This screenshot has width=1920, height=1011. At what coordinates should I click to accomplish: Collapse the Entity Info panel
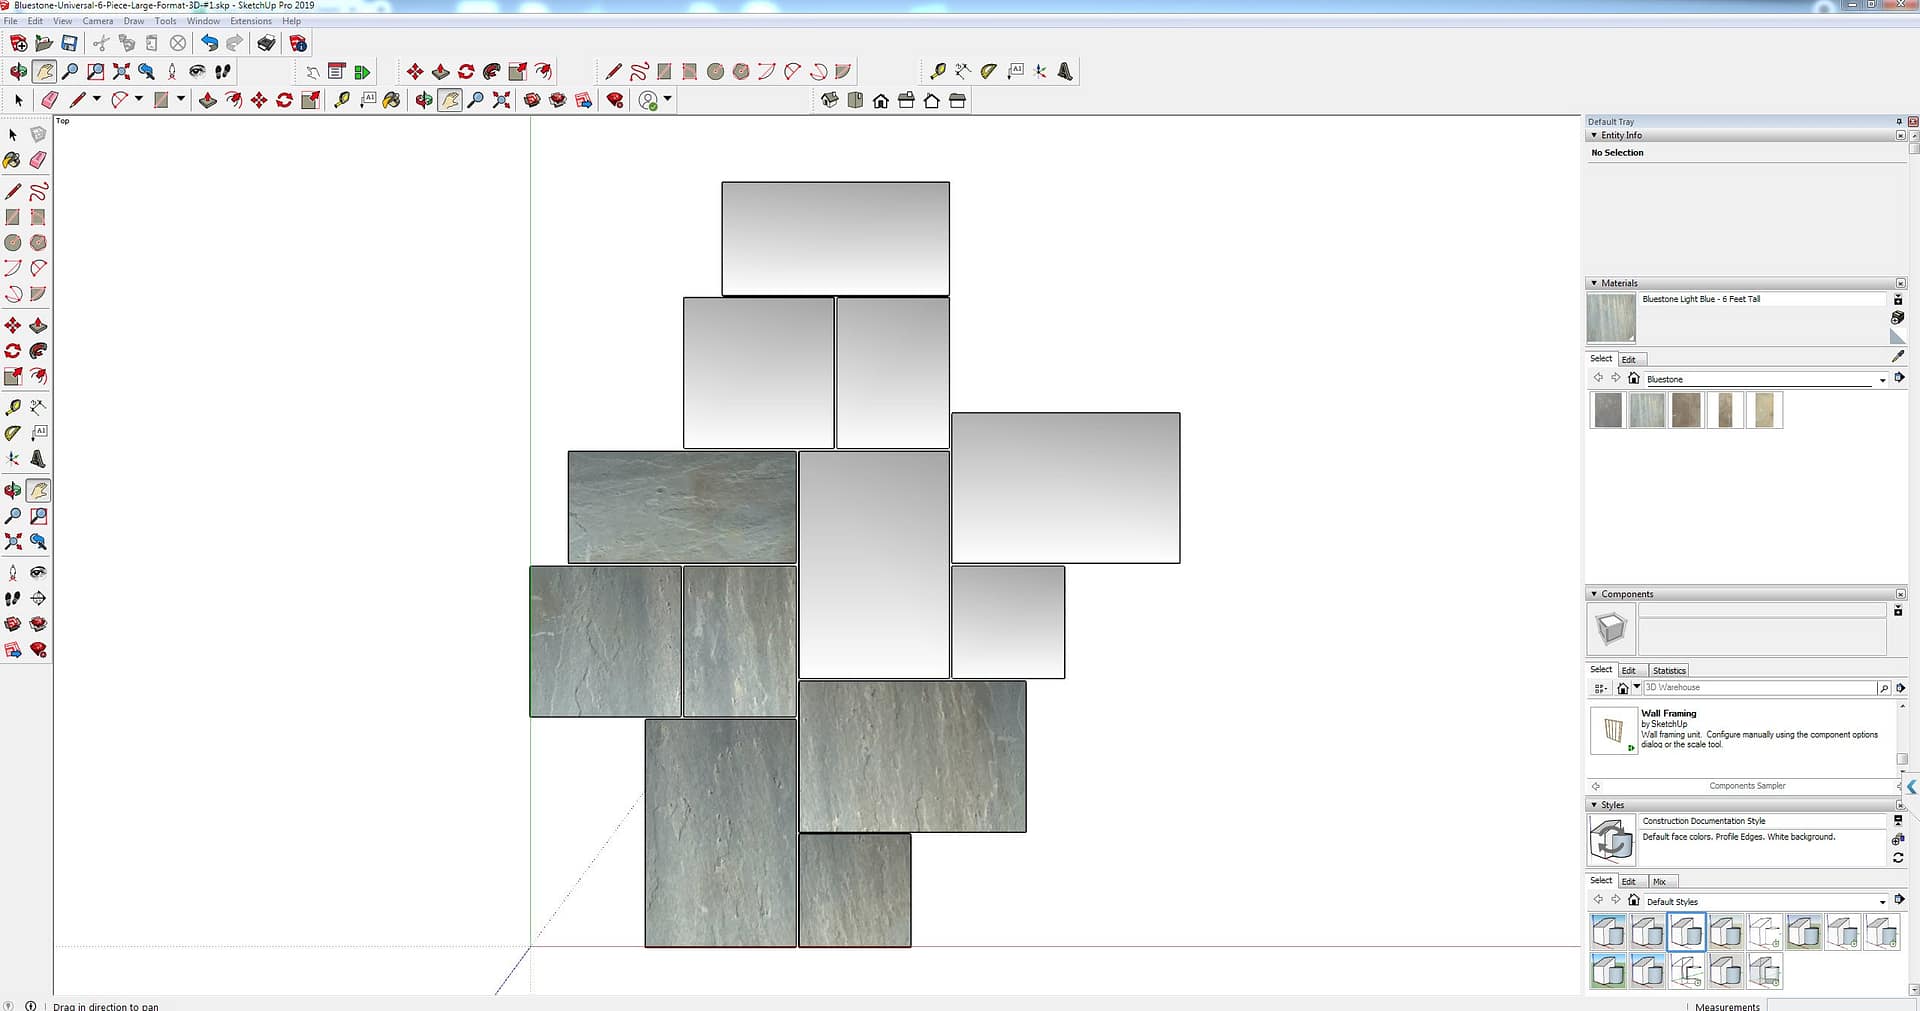[1594, 135]
